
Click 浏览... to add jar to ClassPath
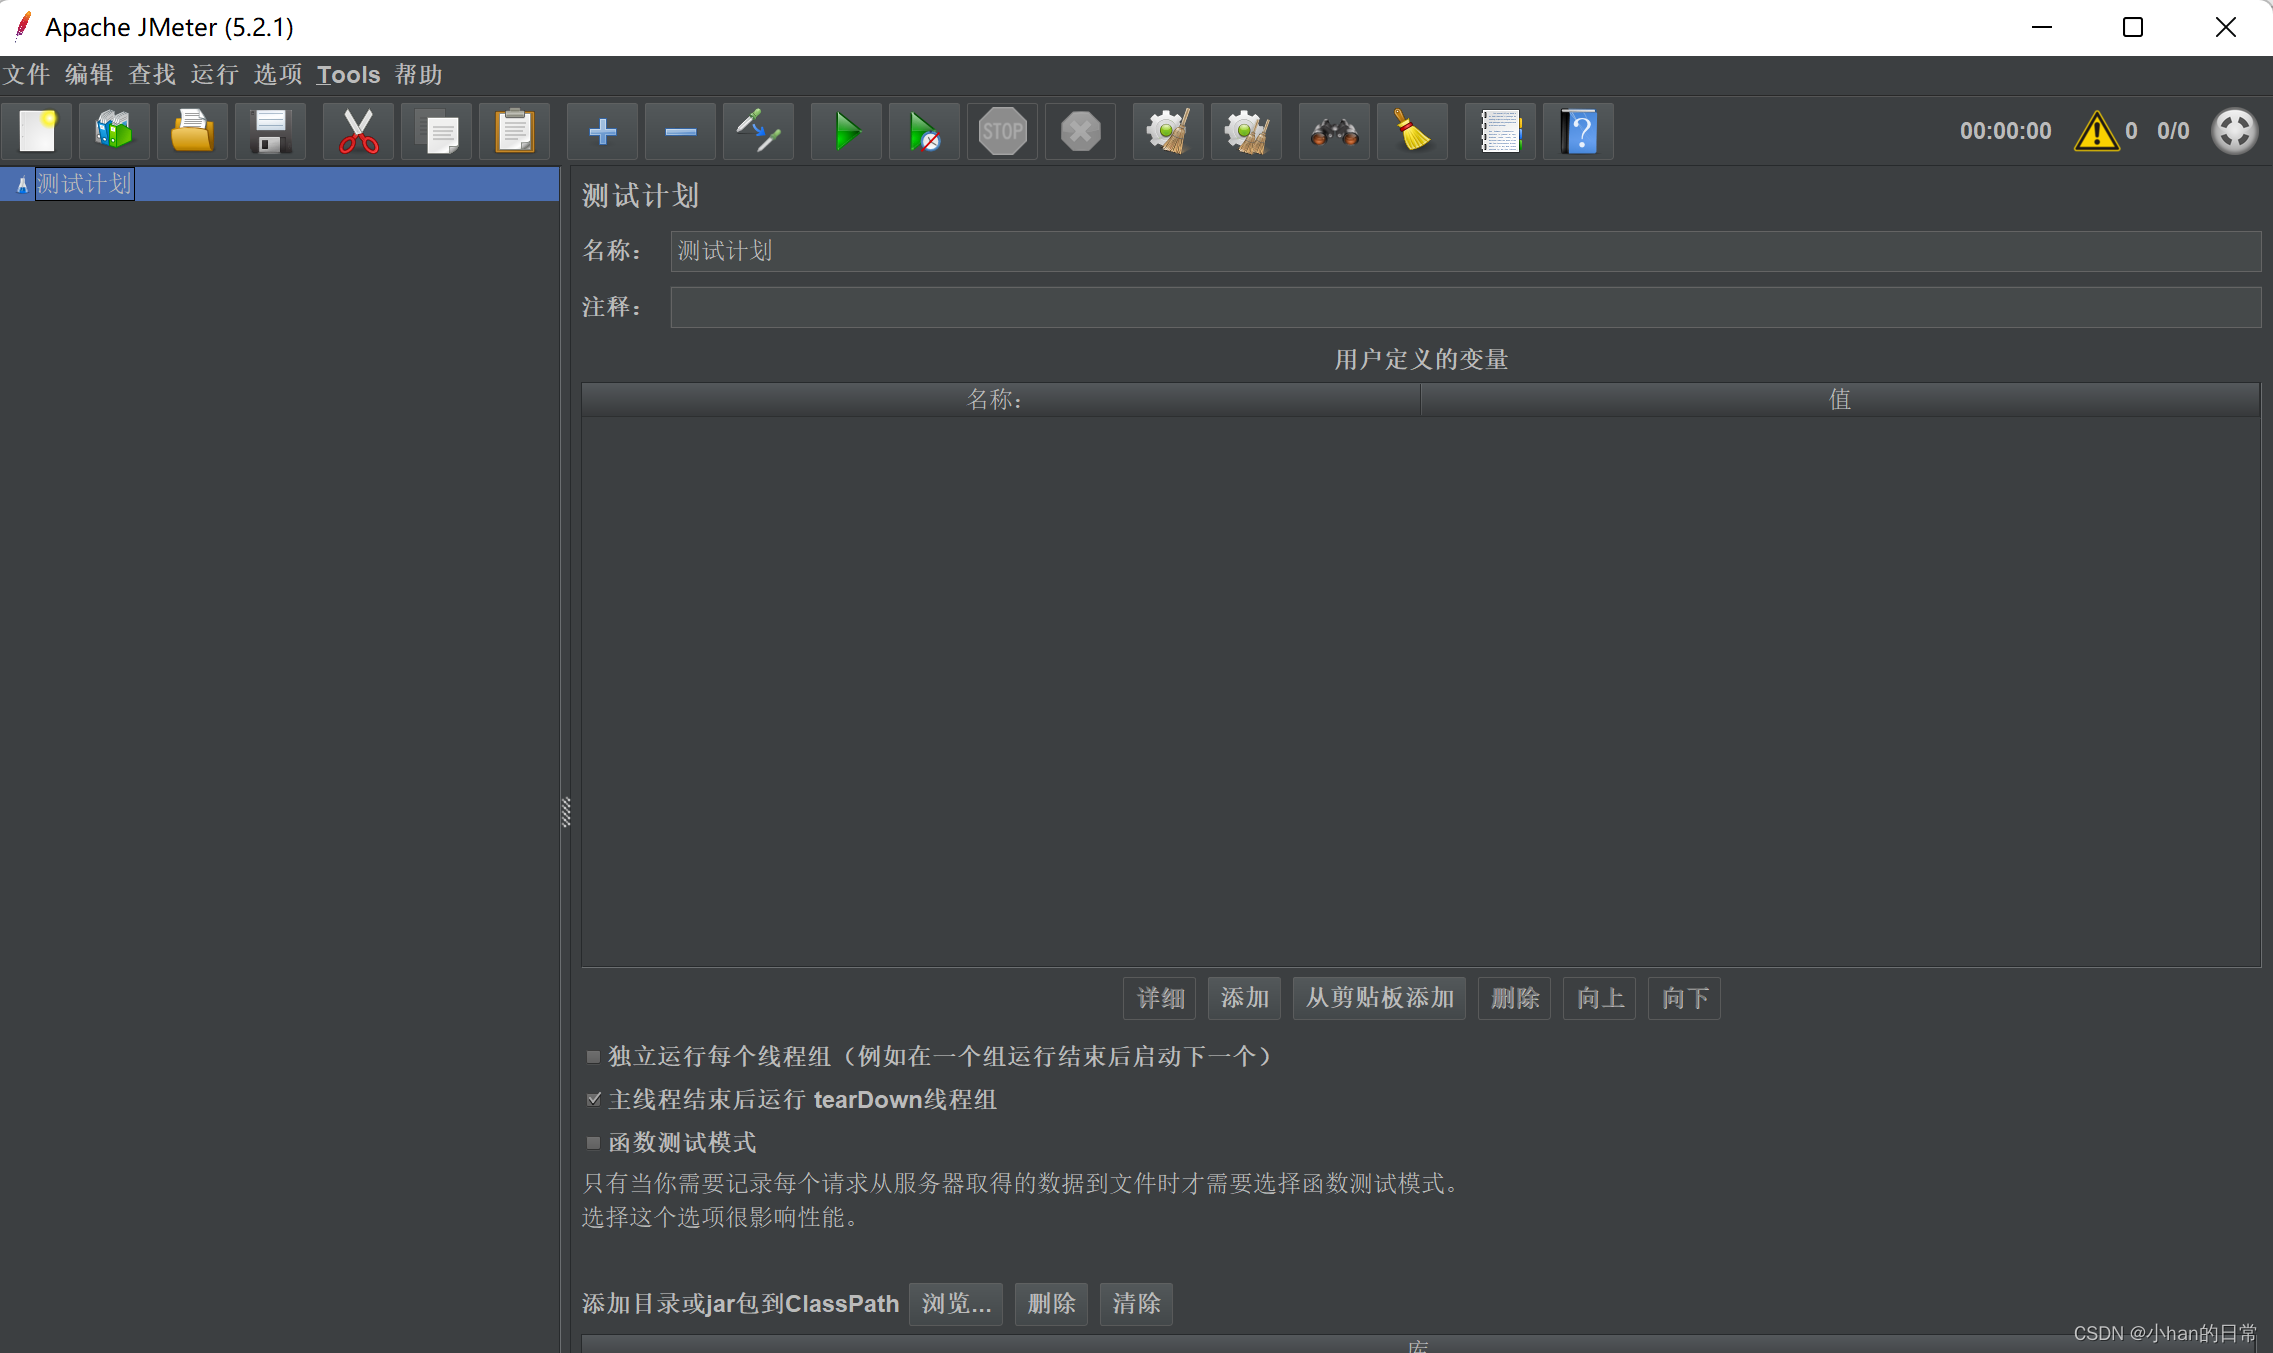tap(954, 1304)
